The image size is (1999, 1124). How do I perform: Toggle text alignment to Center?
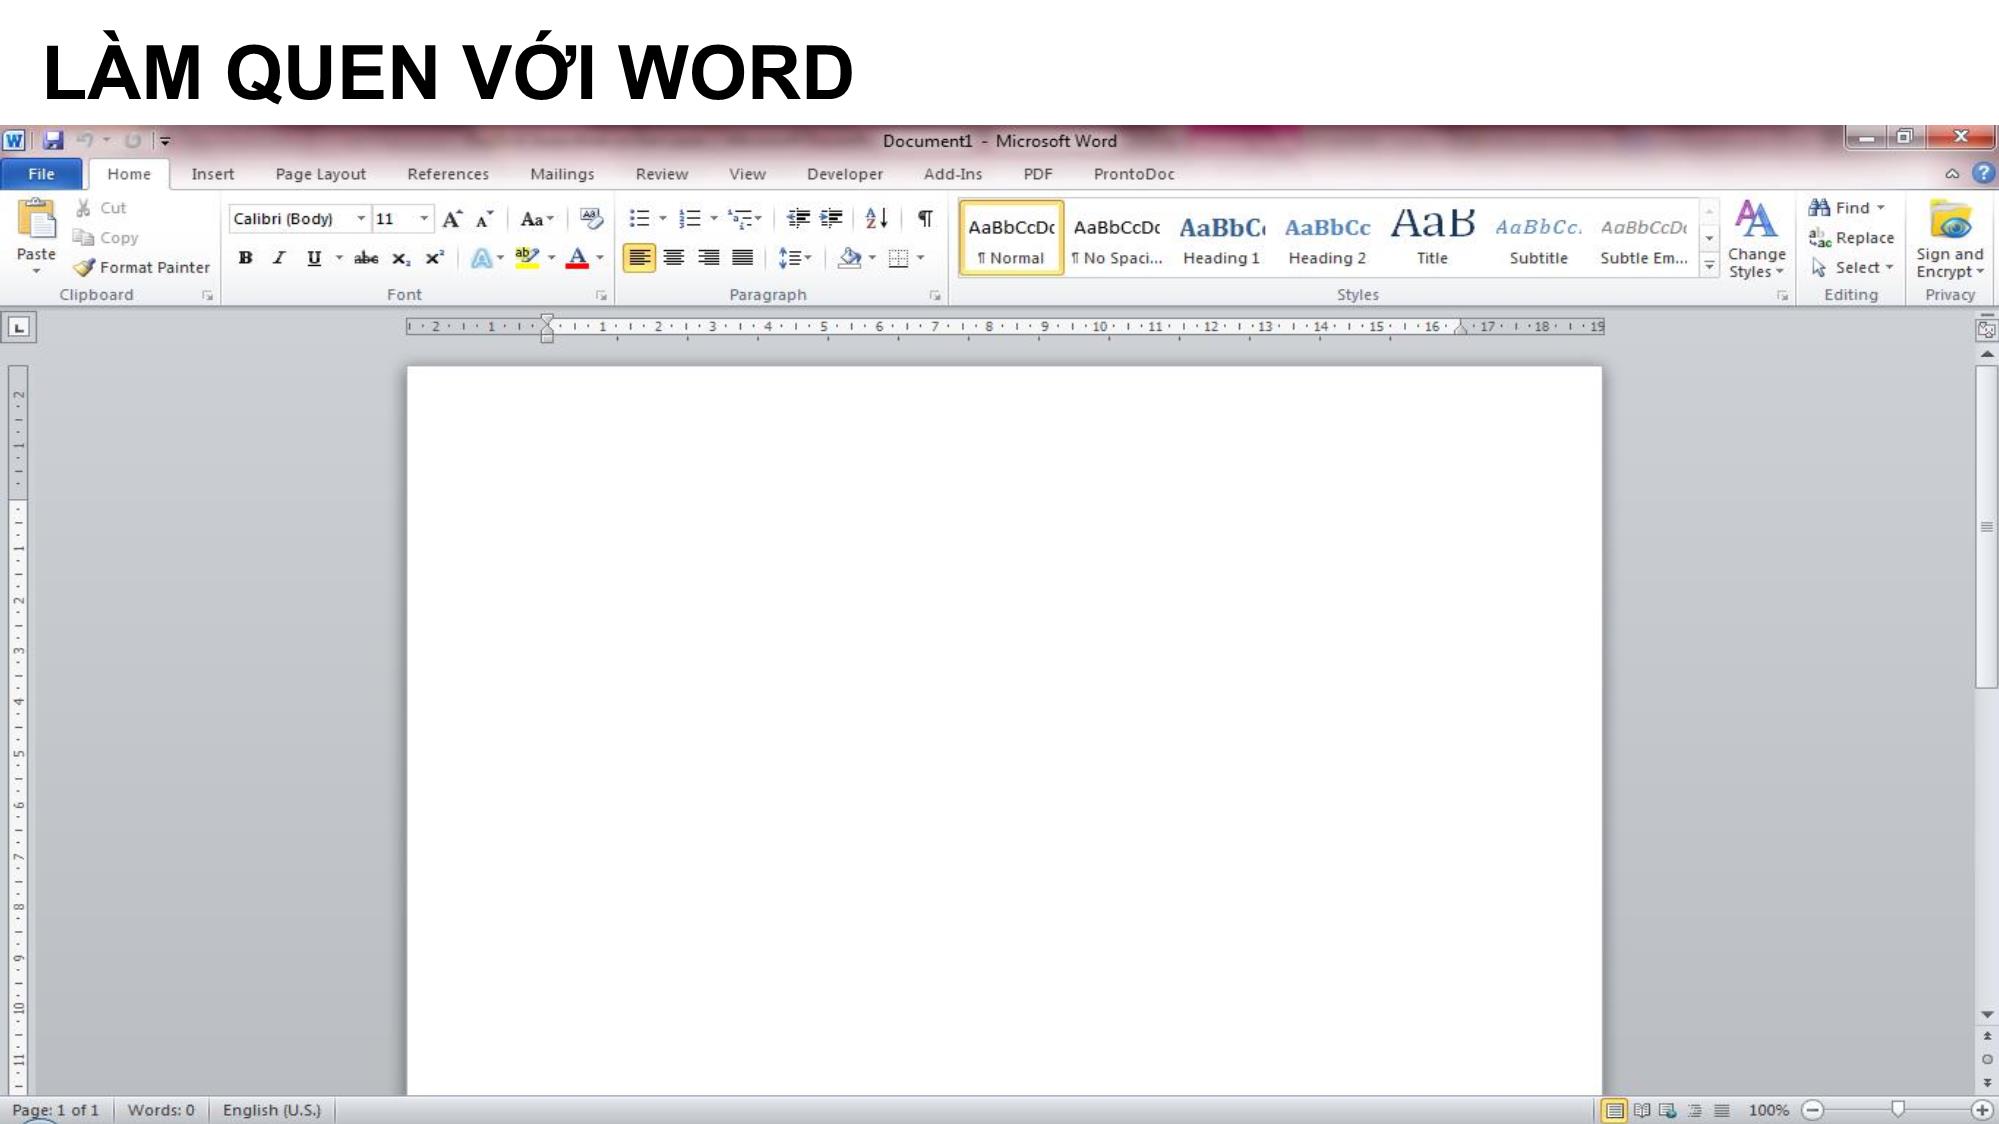tap(673, 258)
